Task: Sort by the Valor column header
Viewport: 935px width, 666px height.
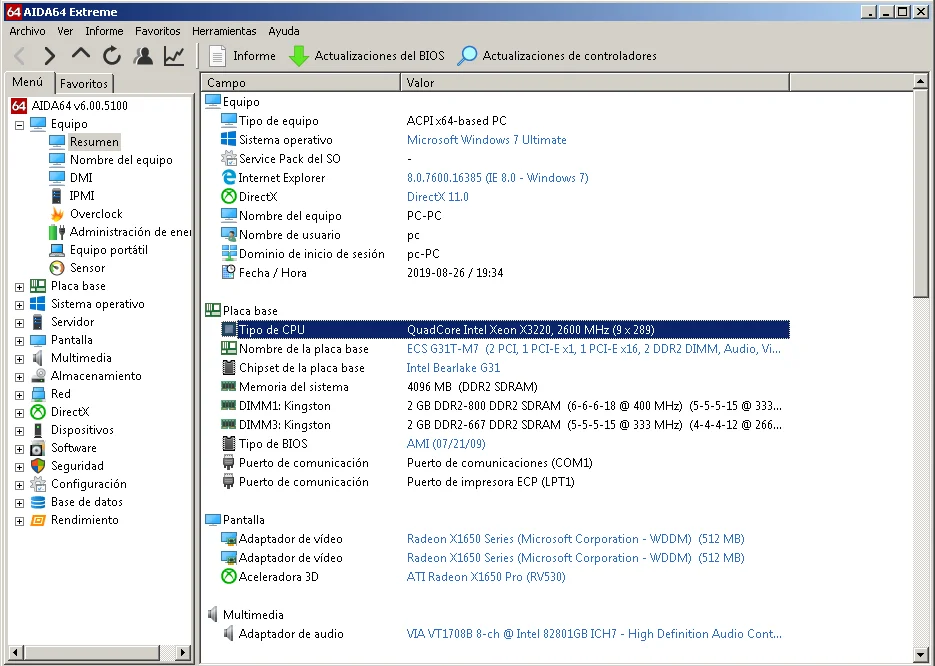Action: [x=595, y=82]
